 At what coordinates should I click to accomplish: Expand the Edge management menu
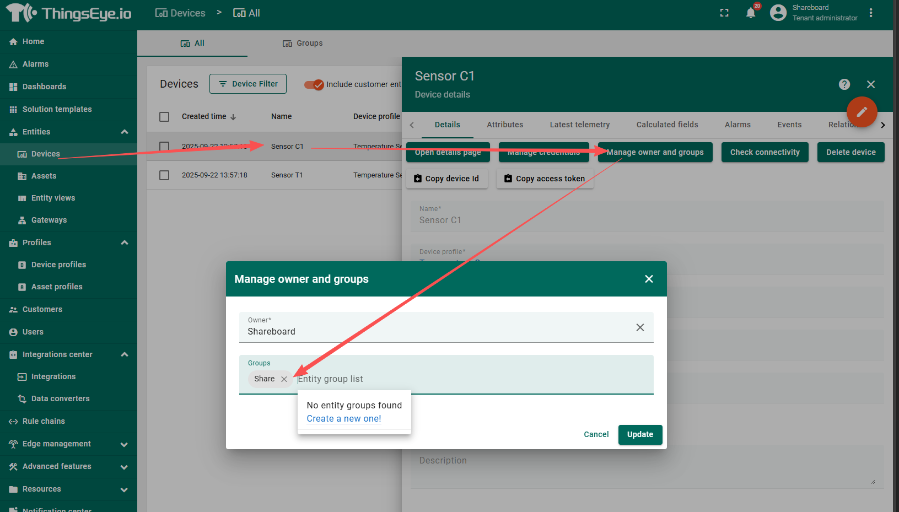pyautogui.click(x=124, y=444)
